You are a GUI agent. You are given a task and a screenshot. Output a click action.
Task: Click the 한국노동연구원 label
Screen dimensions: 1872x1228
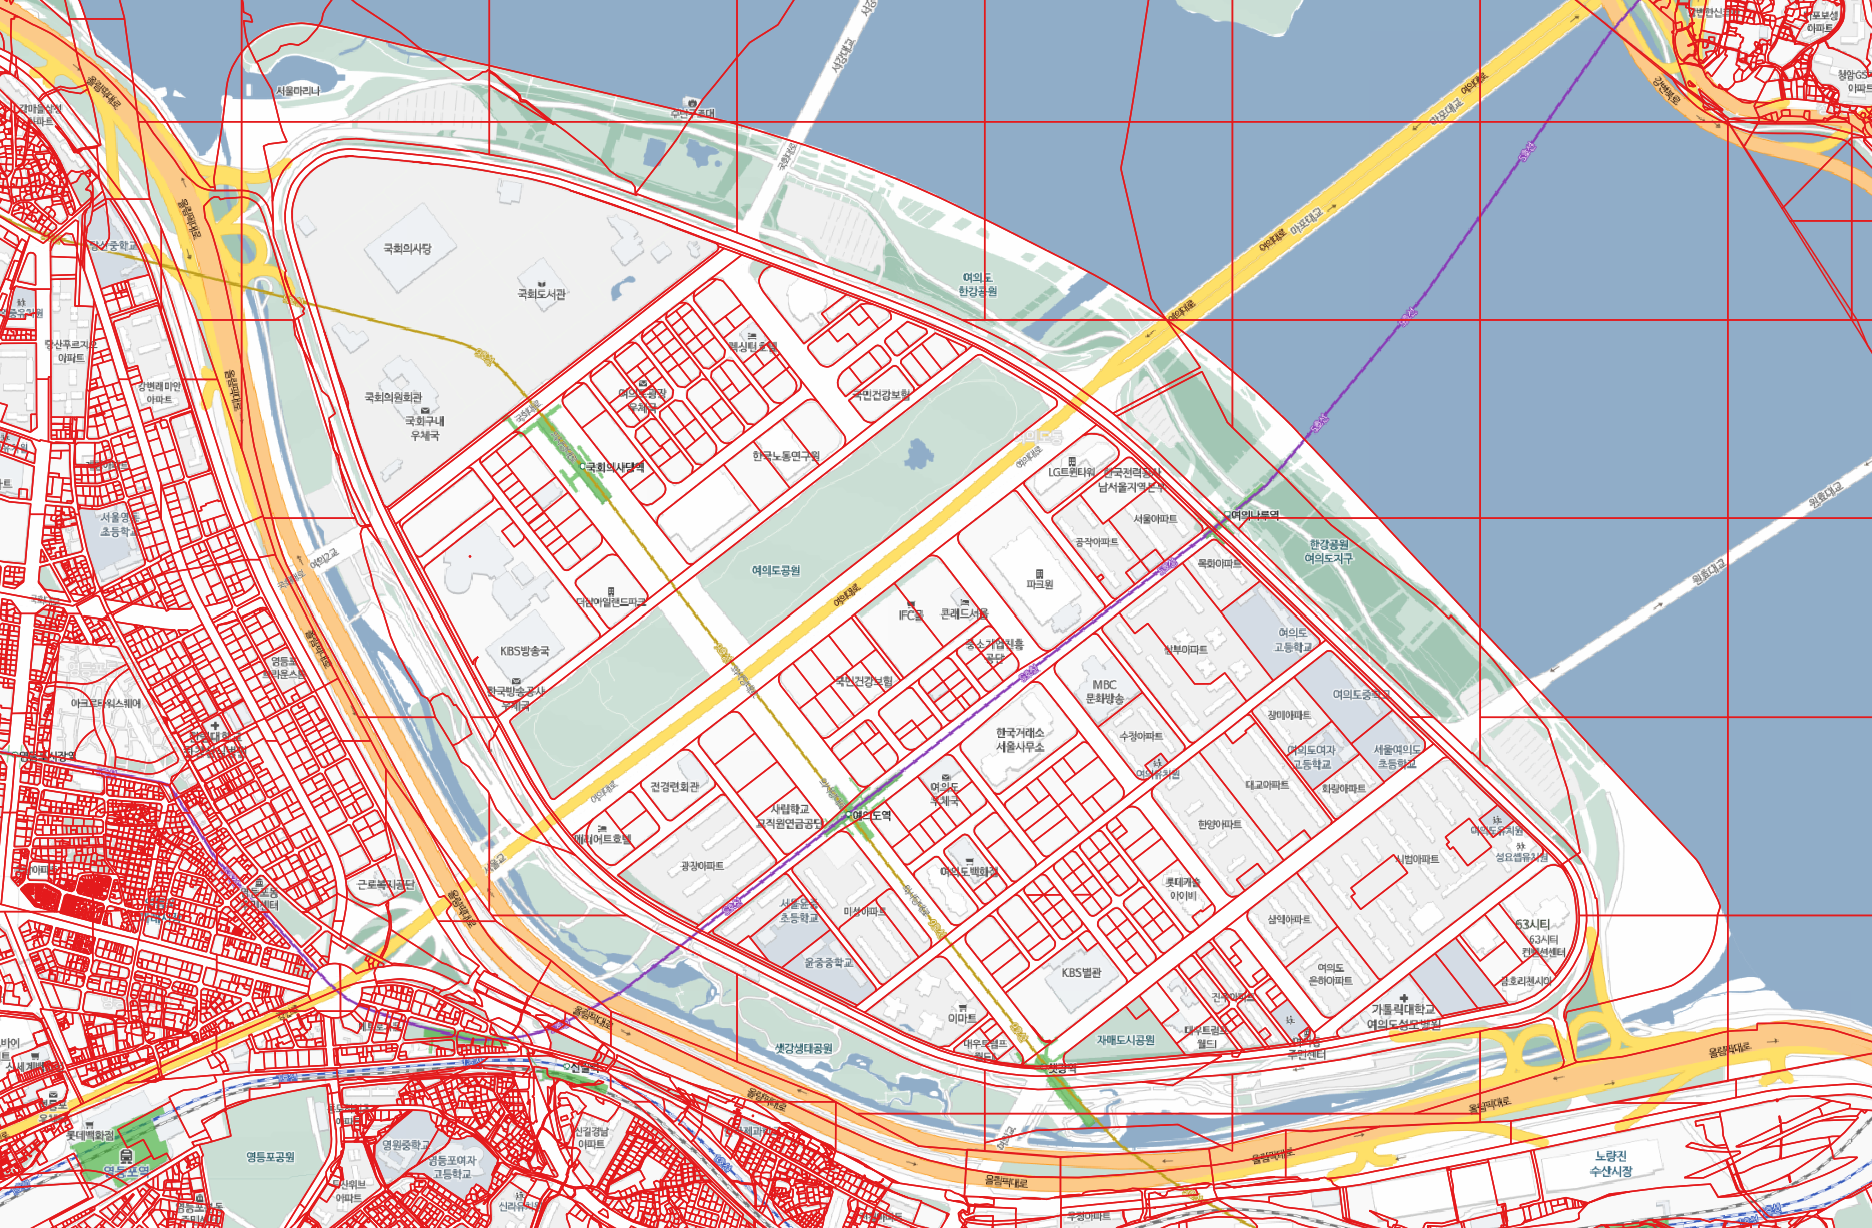coord(786,456)
